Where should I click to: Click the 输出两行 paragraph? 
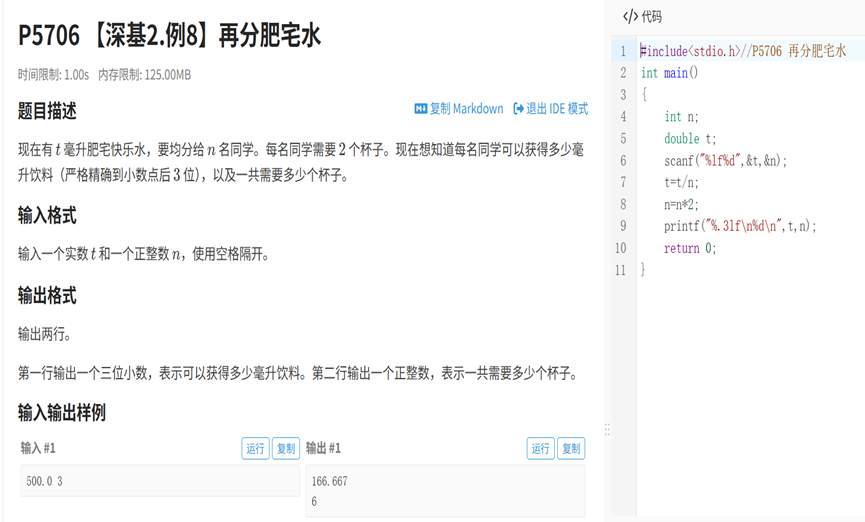(44, 334)
